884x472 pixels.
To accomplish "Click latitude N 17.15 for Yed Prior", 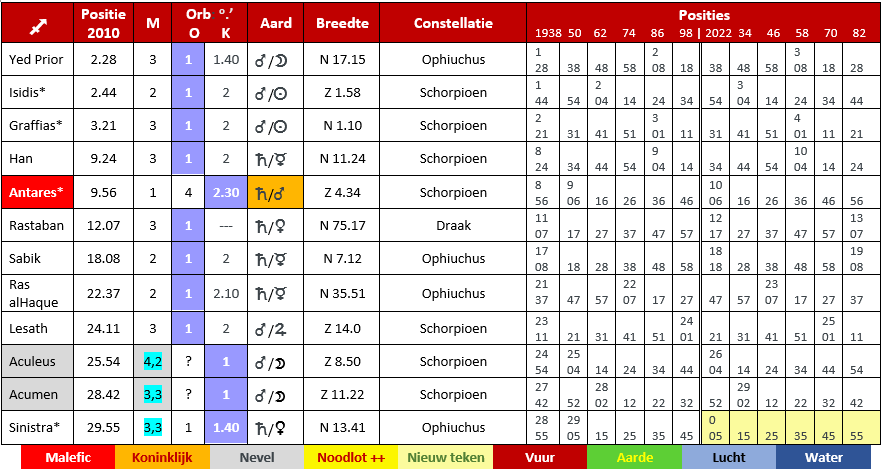I will [342, 60].
